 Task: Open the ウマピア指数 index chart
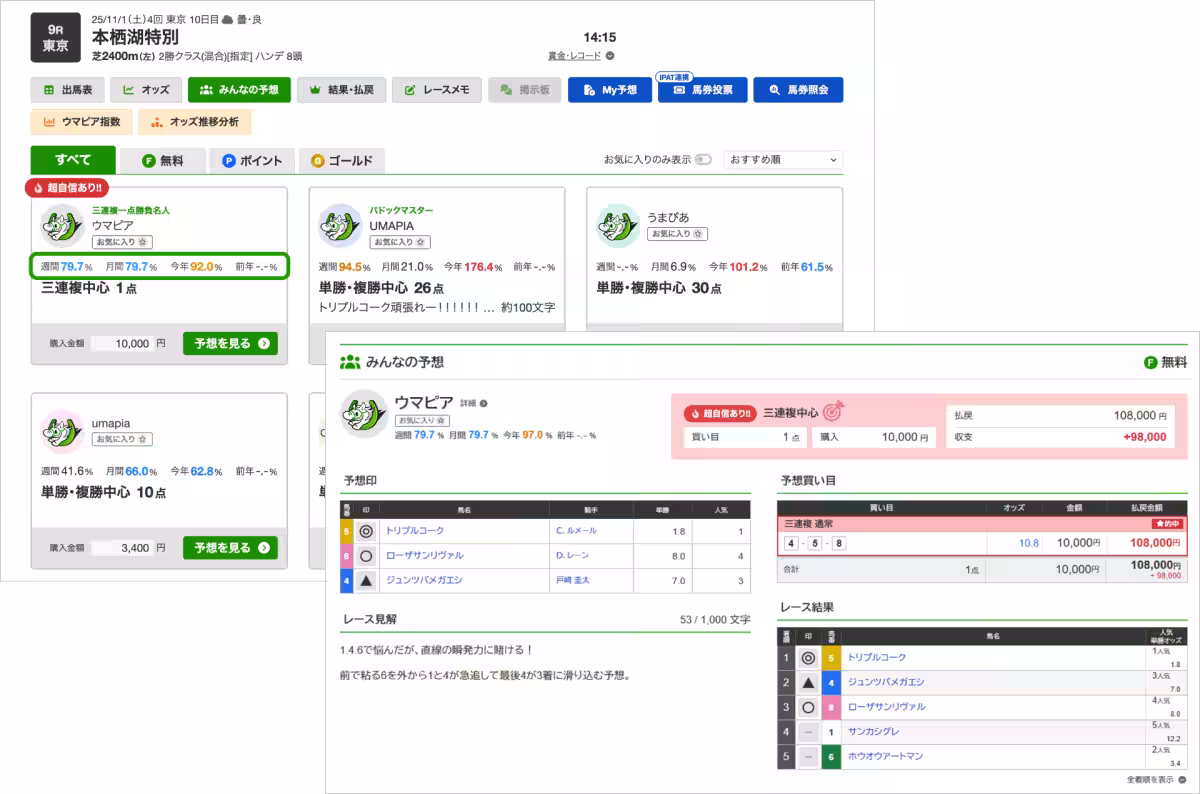[80, 122]
